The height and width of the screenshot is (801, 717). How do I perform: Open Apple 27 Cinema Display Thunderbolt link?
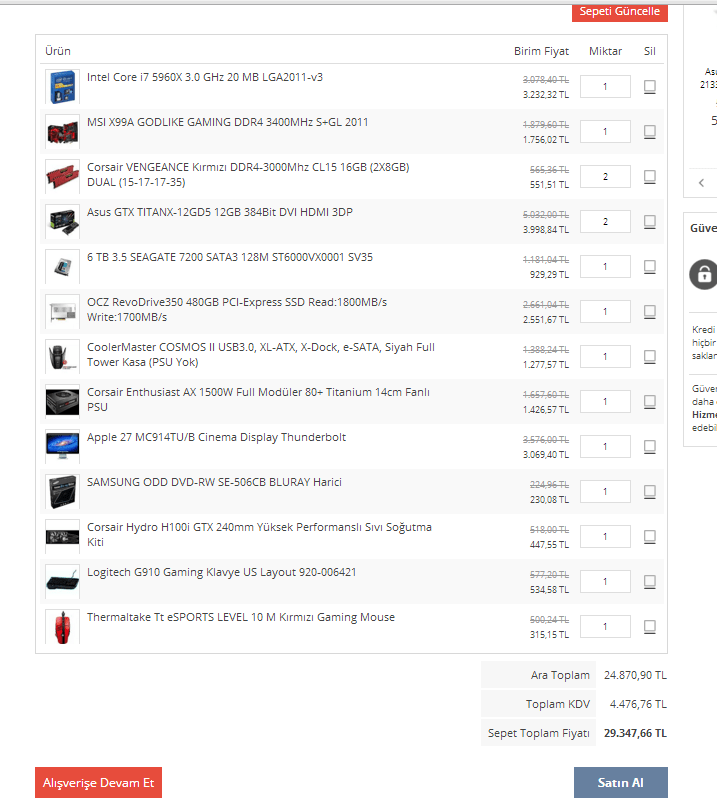216,437
